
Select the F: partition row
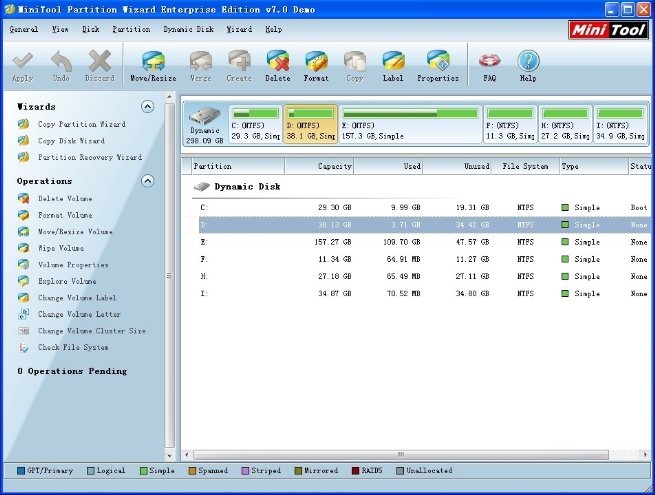(x=424, y=259)
